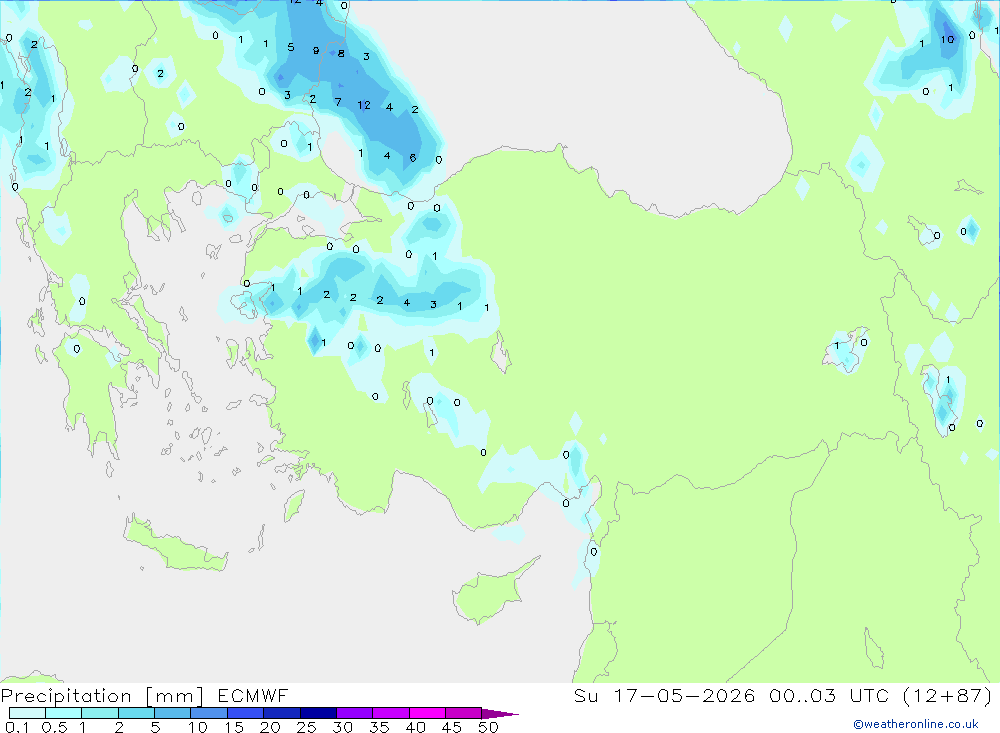Click the 'ECMWF' model label
Viewport: 1000px width, 733px height.
click(x=253, y=695)
